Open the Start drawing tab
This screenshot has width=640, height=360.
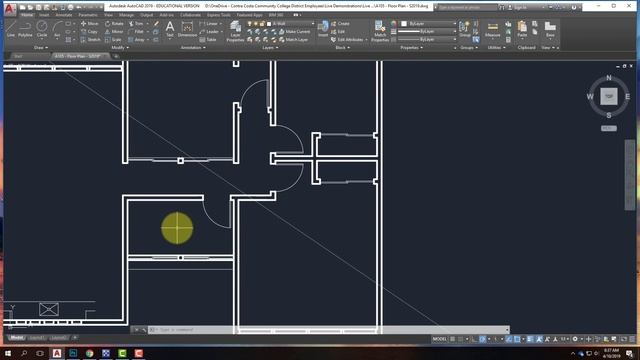pyautogui.click(x=18, y=56)
